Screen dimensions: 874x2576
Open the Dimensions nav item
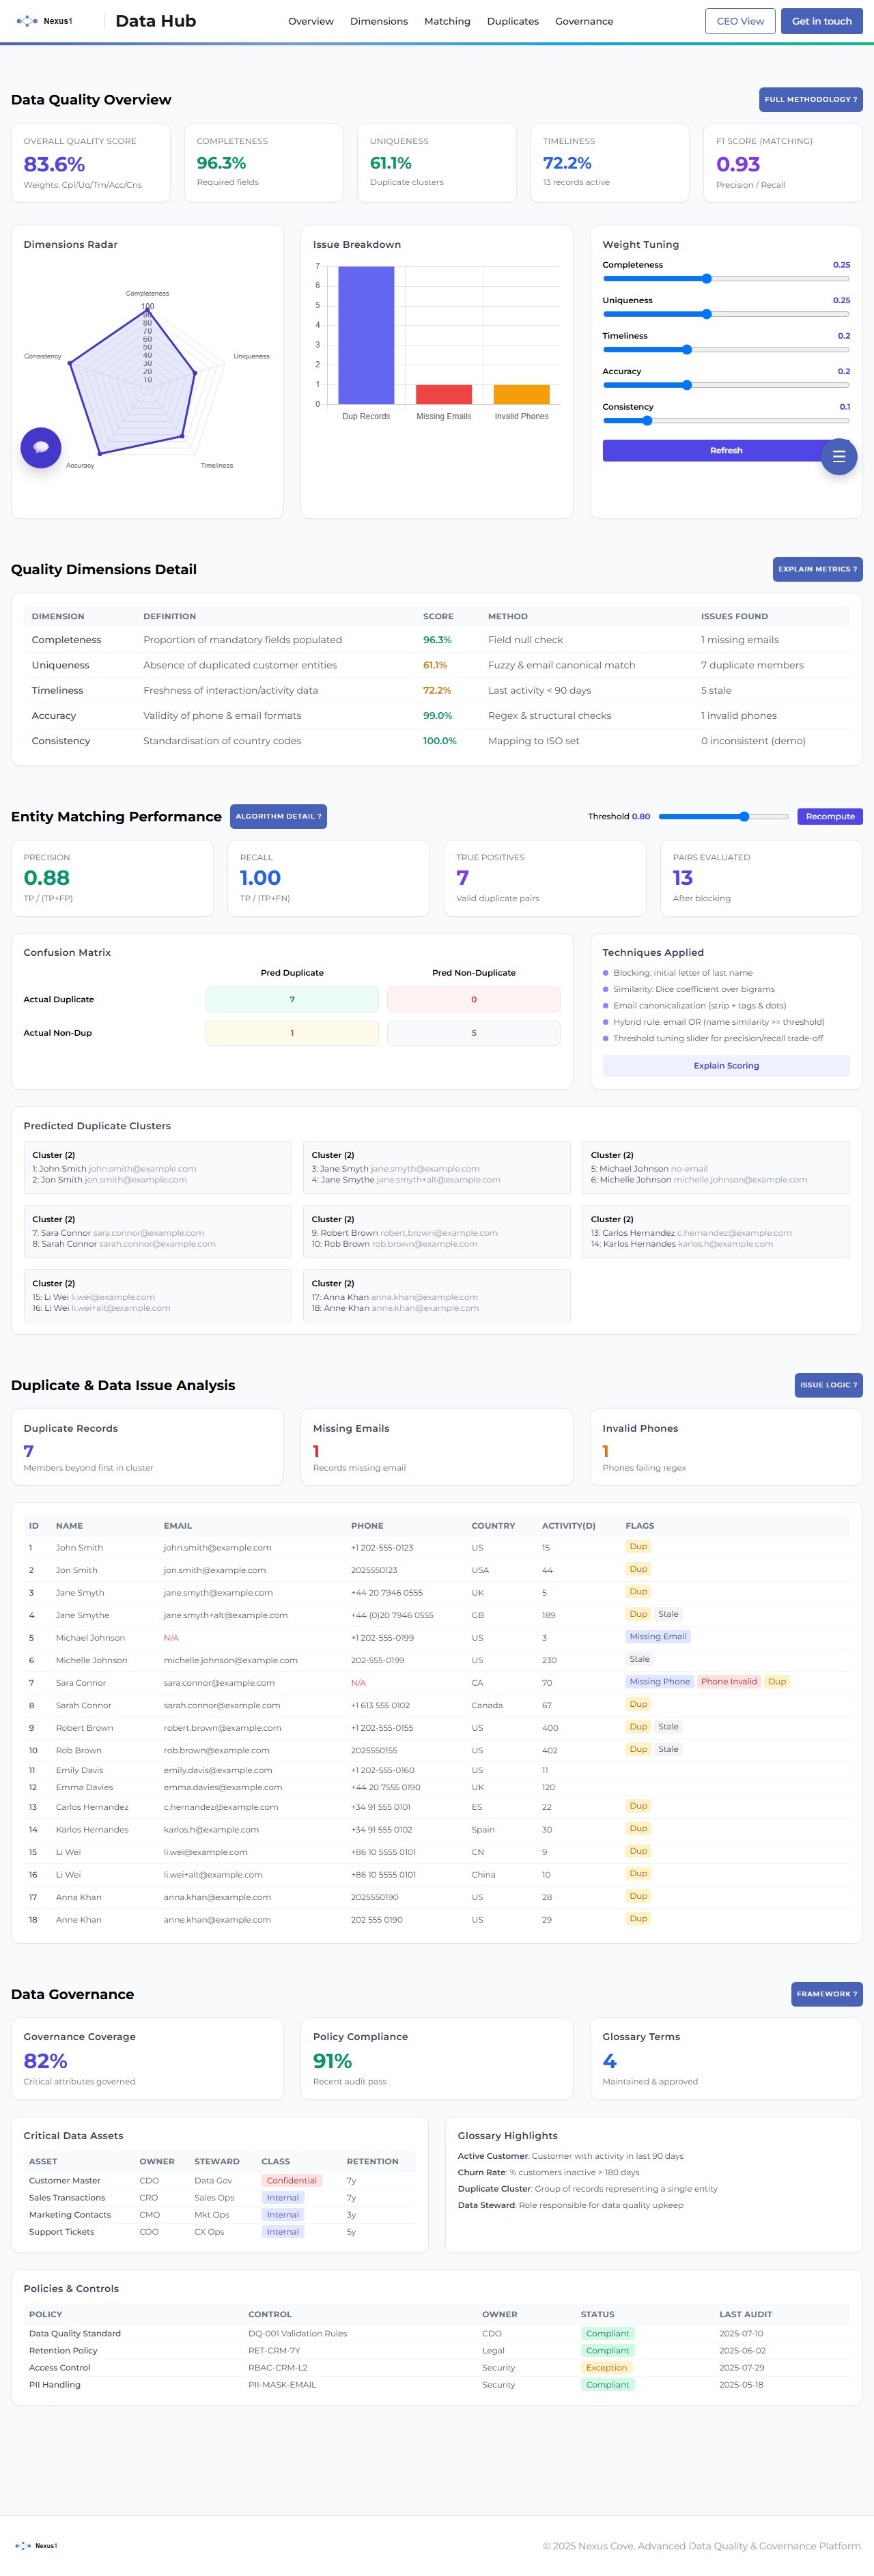pos(379,21)
